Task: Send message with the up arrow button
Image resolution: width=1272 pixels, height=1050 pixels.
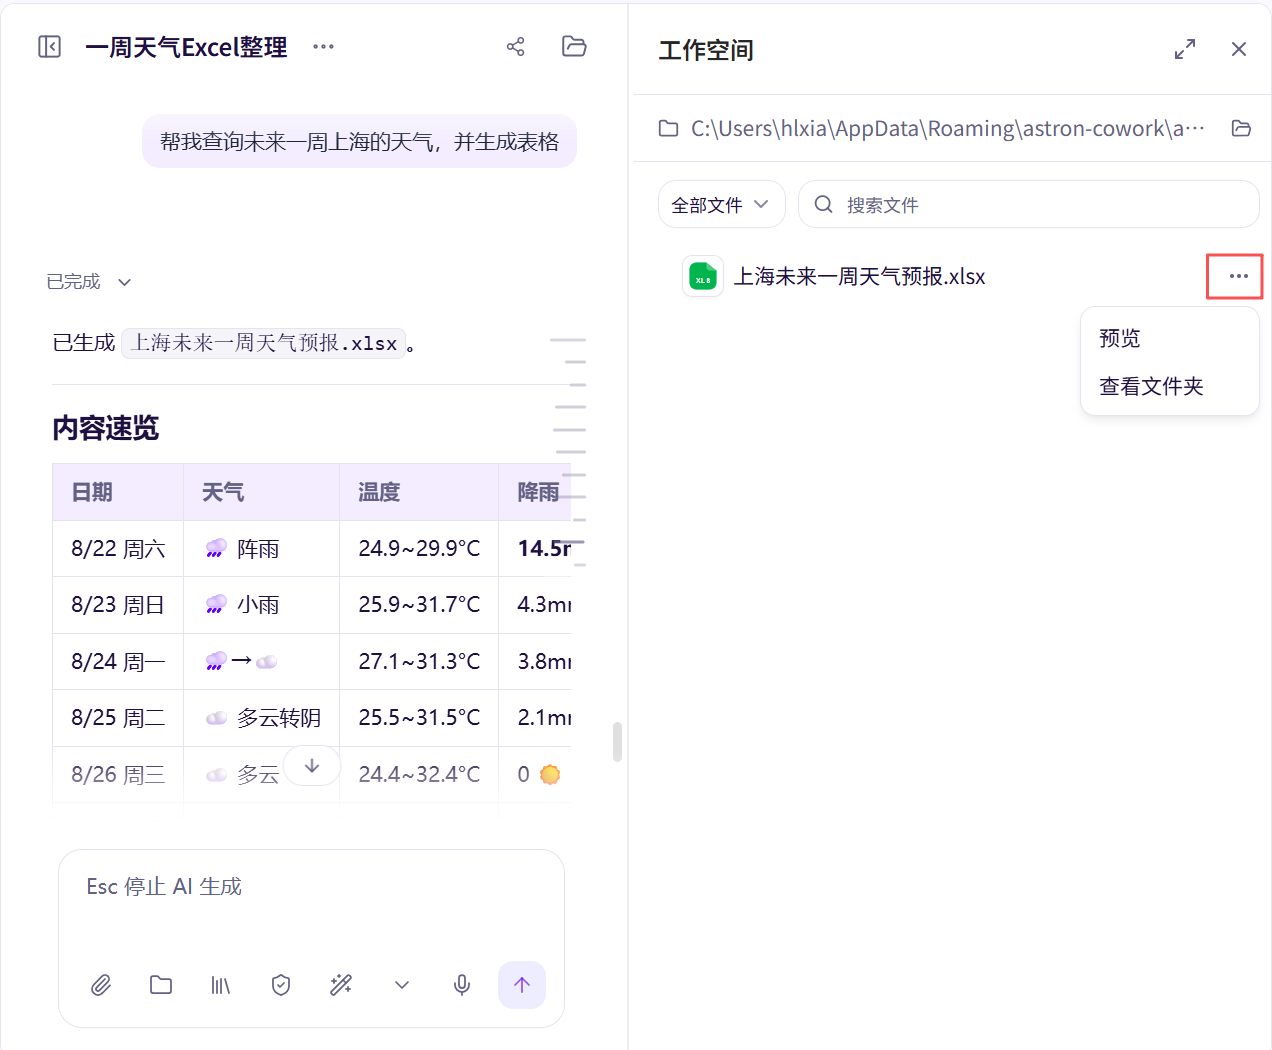Action: click(522, 985)
